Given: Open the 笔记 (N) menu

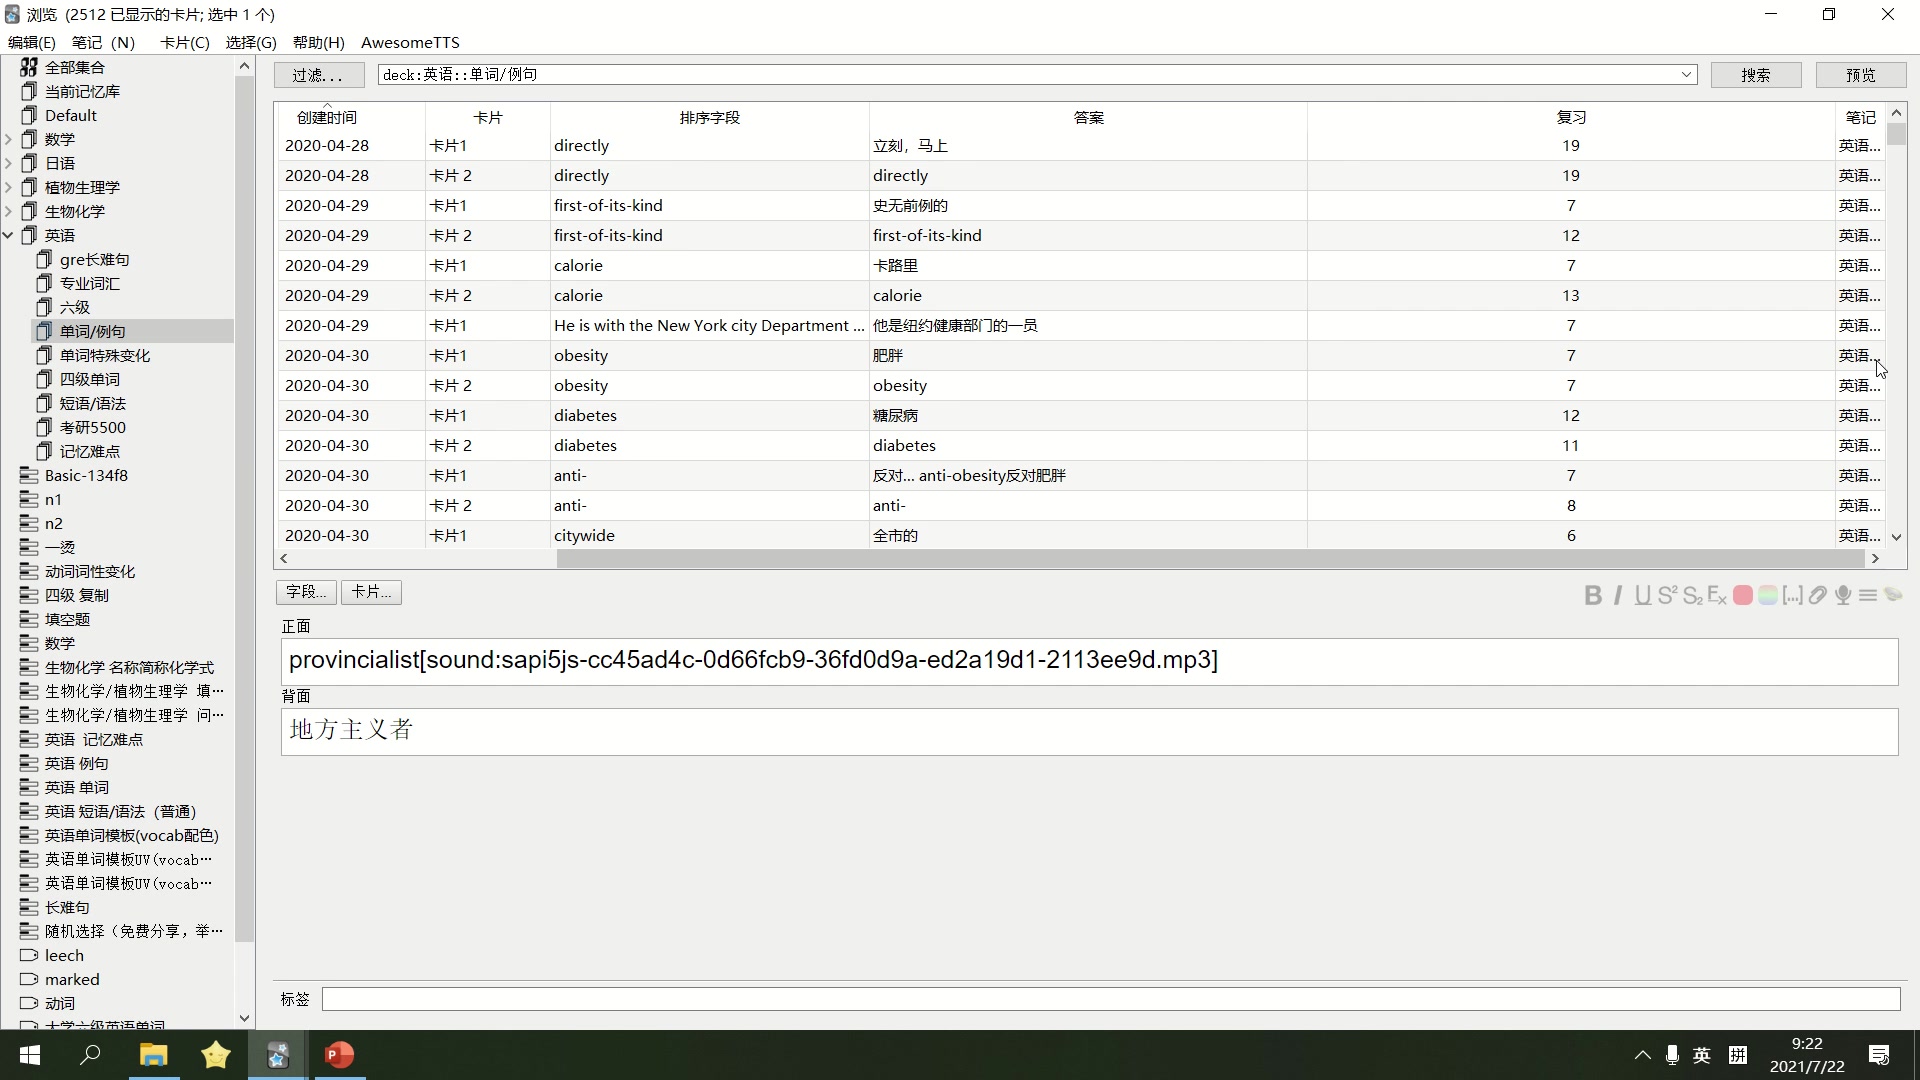Looking at the screenshot, I should click(103, 42).
